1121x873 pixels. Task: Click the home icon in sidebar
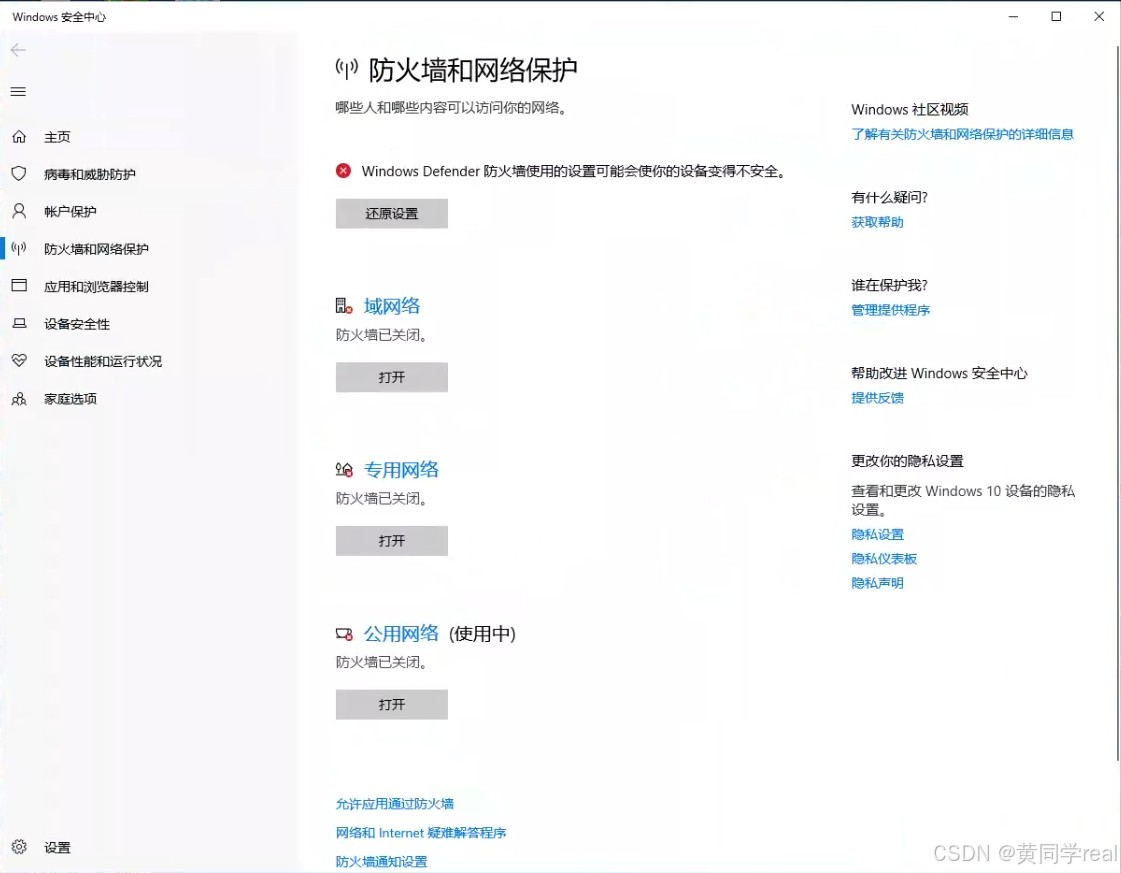pyautogui.click(x=19, y=137)
